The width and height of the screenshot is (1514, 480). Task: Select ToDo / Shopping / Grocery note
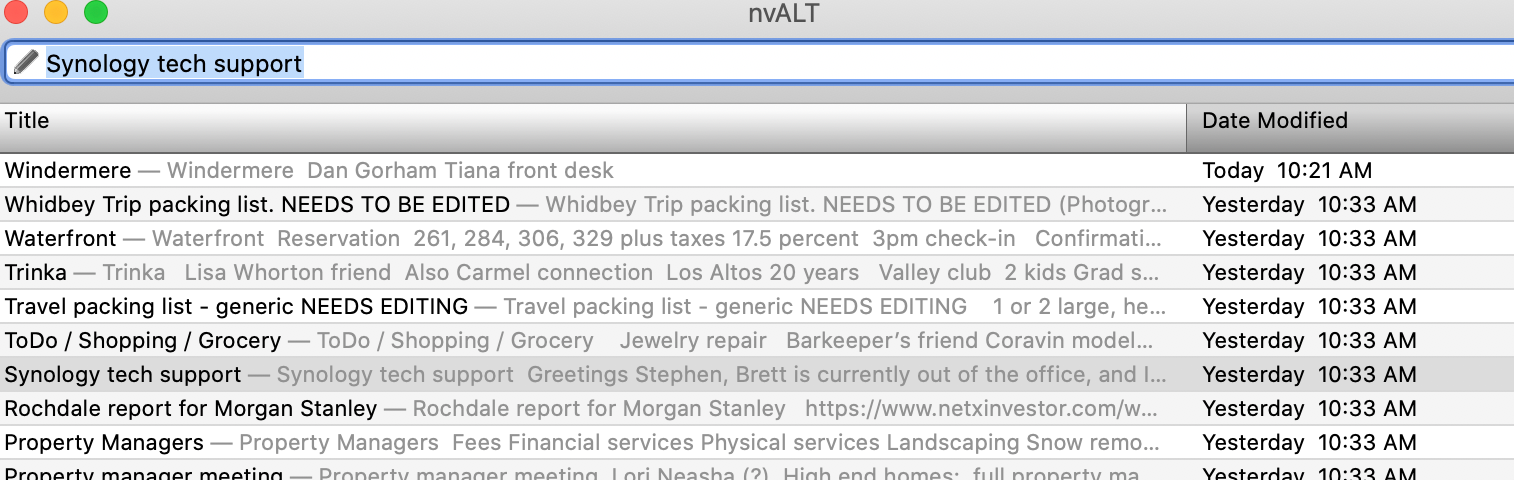coord(143,341)
